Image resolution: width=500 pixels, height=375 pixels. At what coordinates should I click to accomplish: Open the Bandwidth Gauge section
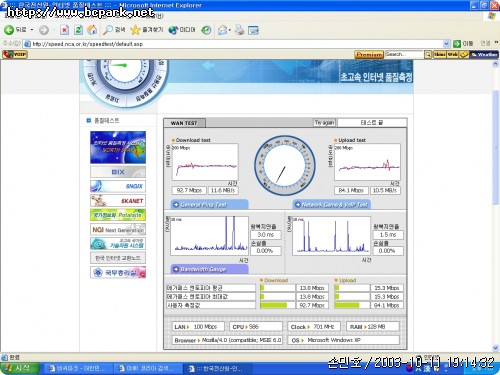pos(210,269)
